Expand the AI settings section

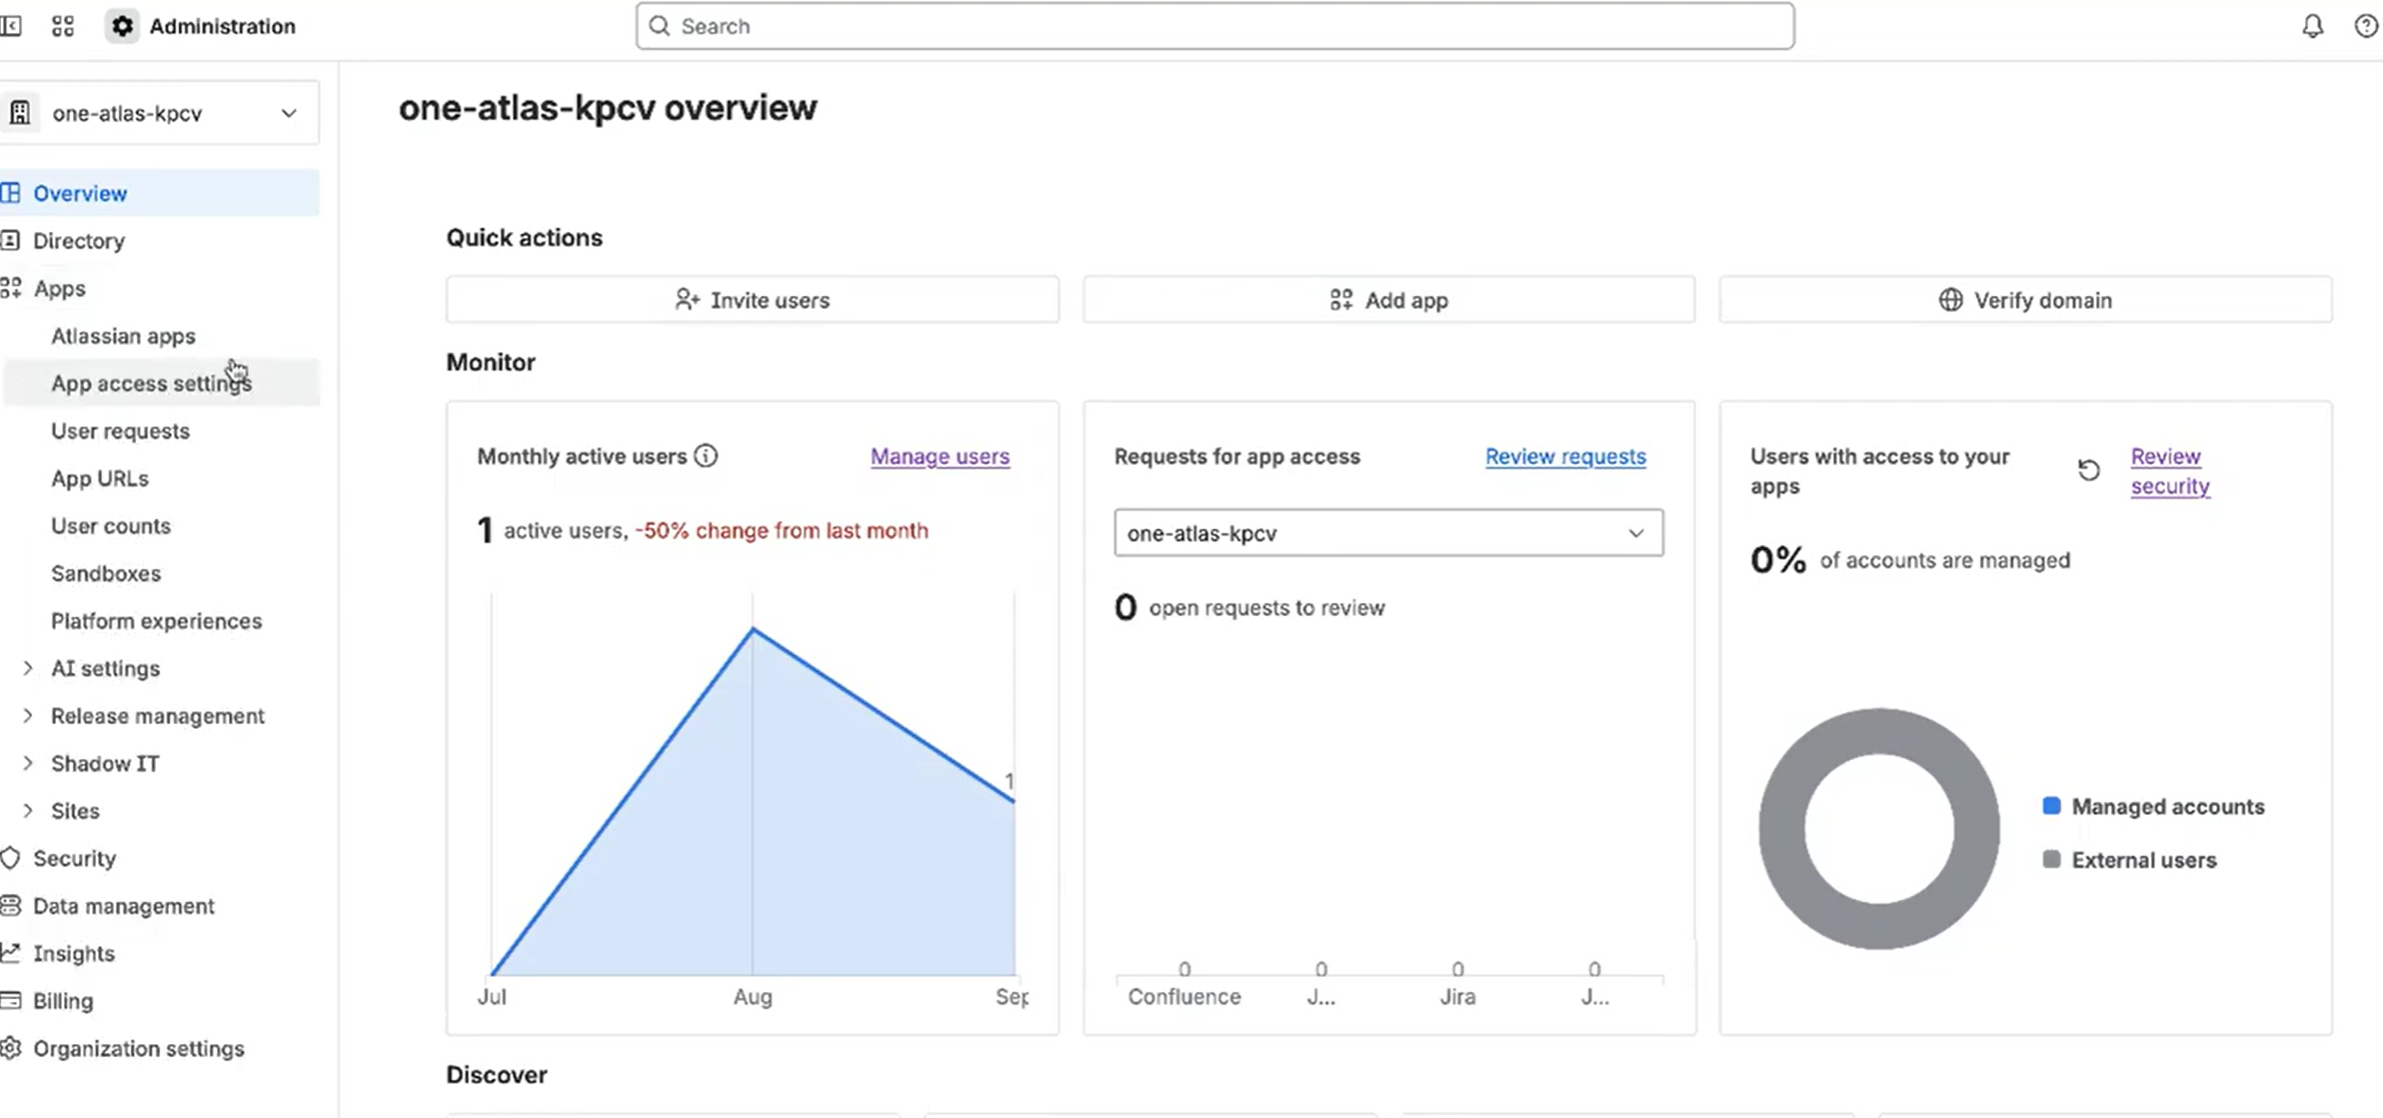tap(28, 668)
